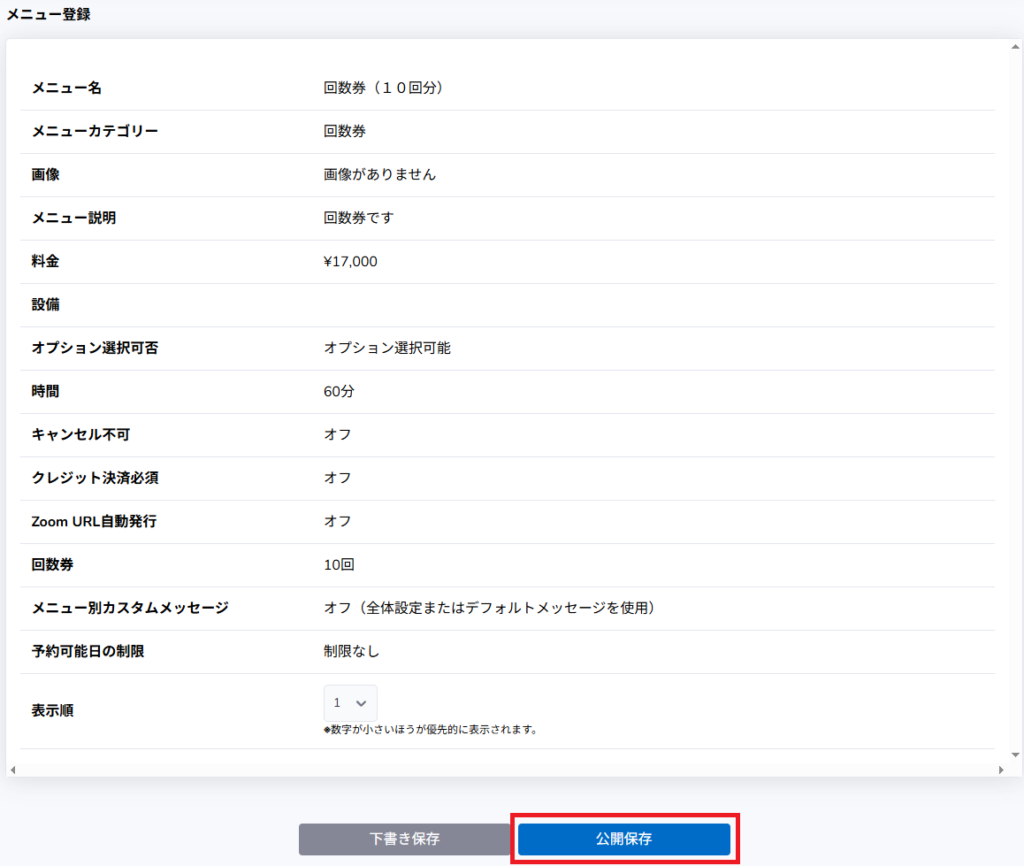Screen dimensions: 1024x866
Task: Click the scroll up arrow in the panel
Action: point(1015,47)
